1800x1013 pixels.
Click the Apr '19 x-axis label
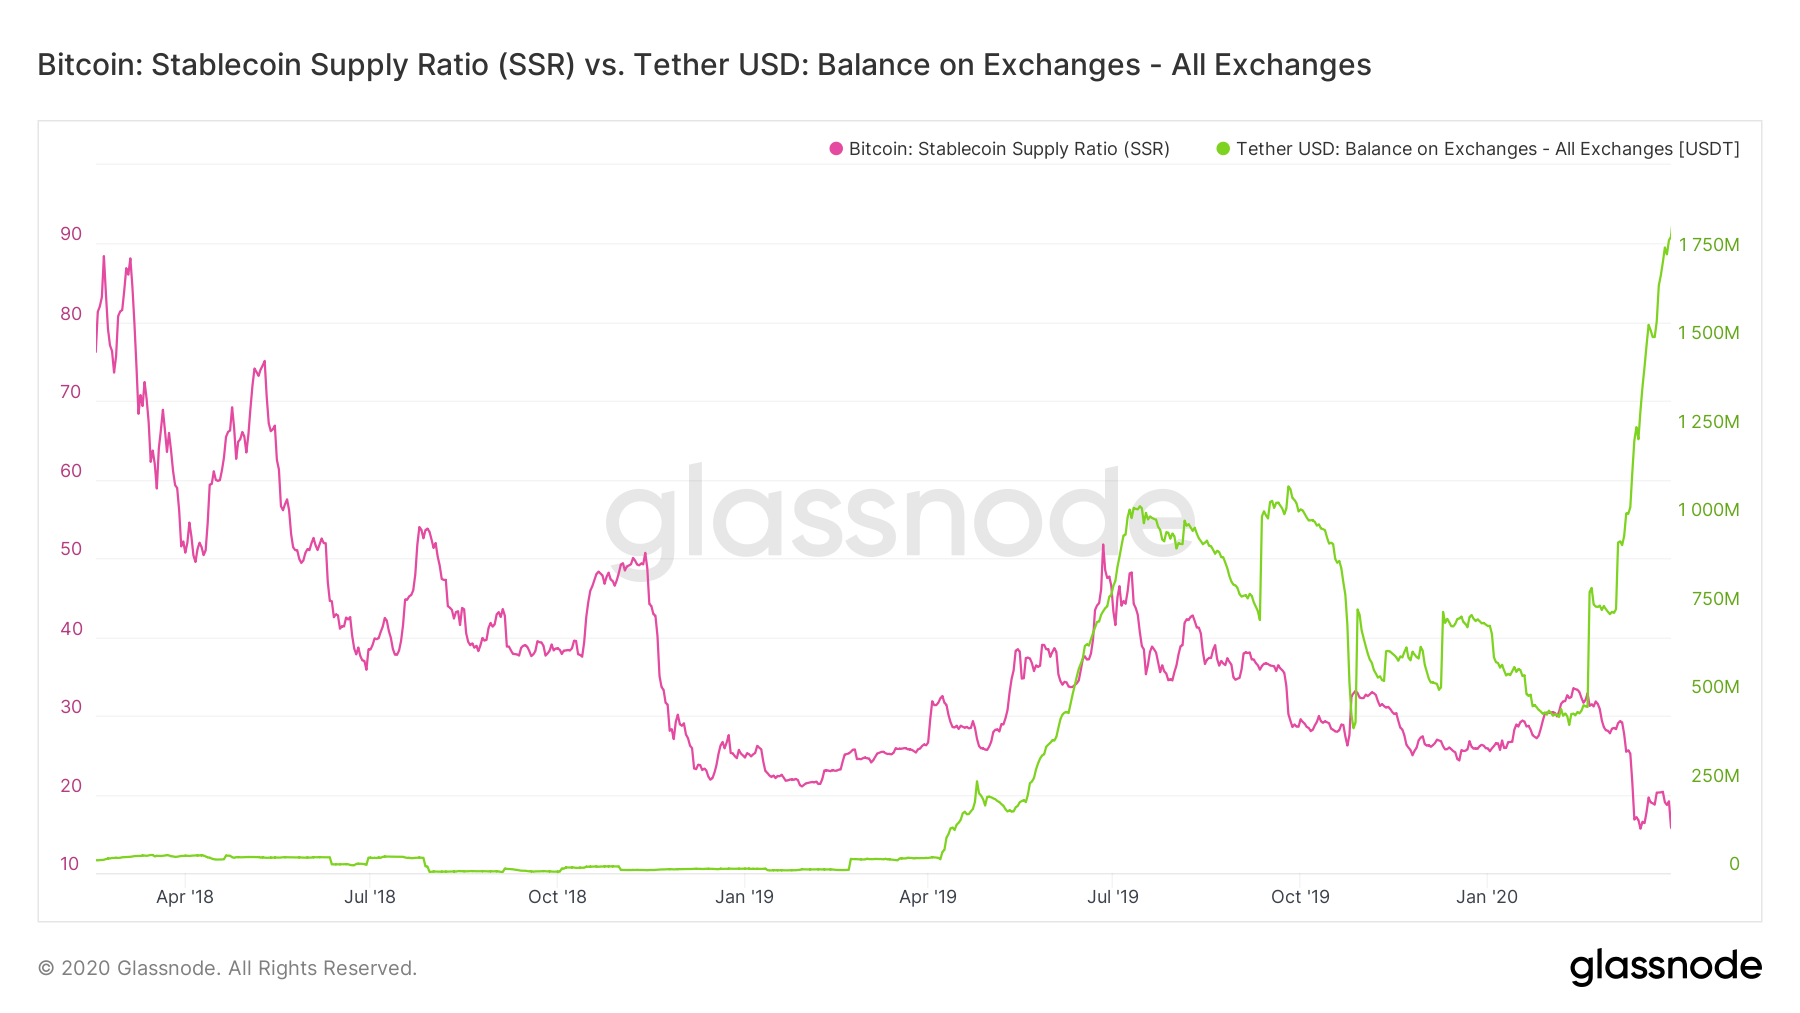coord(928,897)
